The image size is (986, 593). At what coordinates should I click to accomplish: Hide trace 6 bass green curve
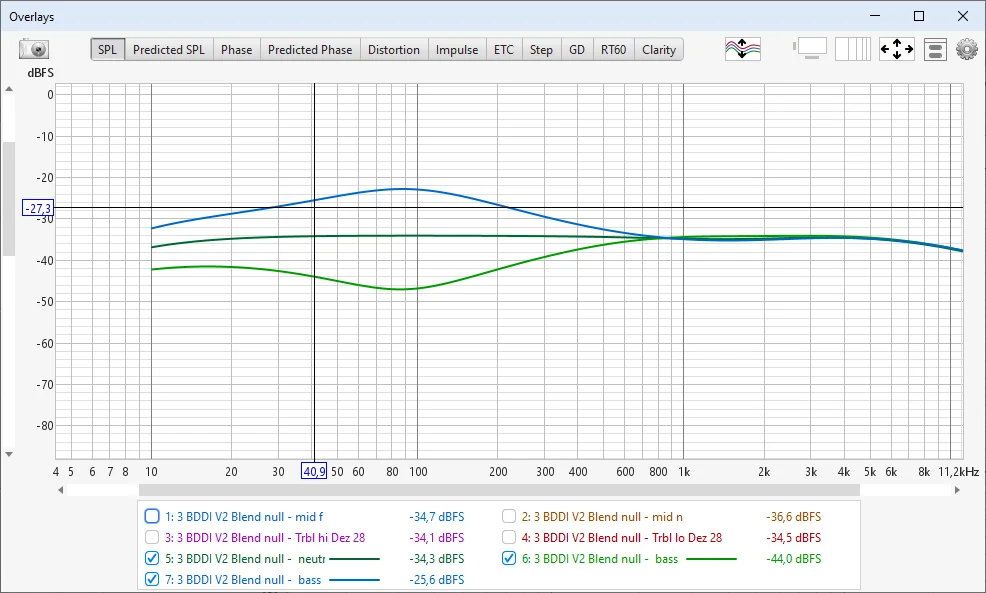(509, 558)
